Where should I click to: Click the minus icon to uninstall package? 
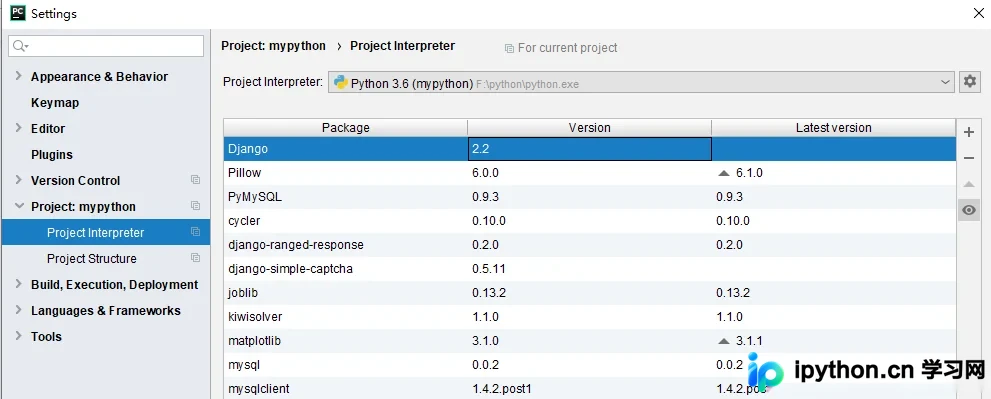(969, 158)
